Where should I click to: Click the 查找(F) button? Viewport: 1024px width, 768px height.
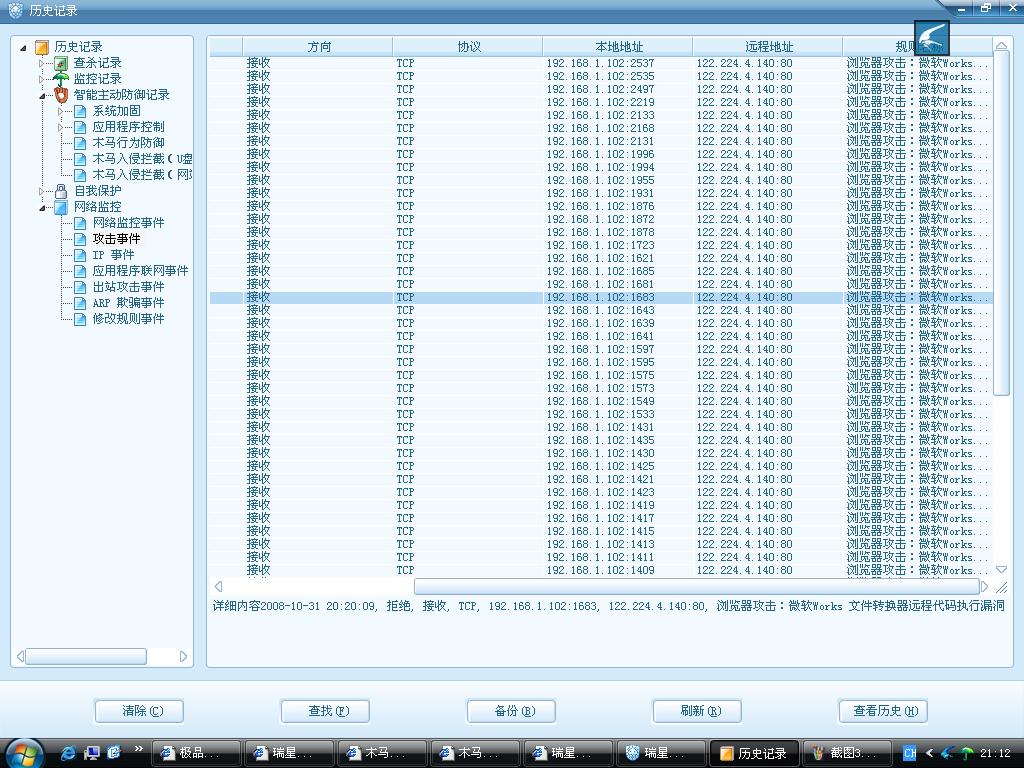[325, 711]
